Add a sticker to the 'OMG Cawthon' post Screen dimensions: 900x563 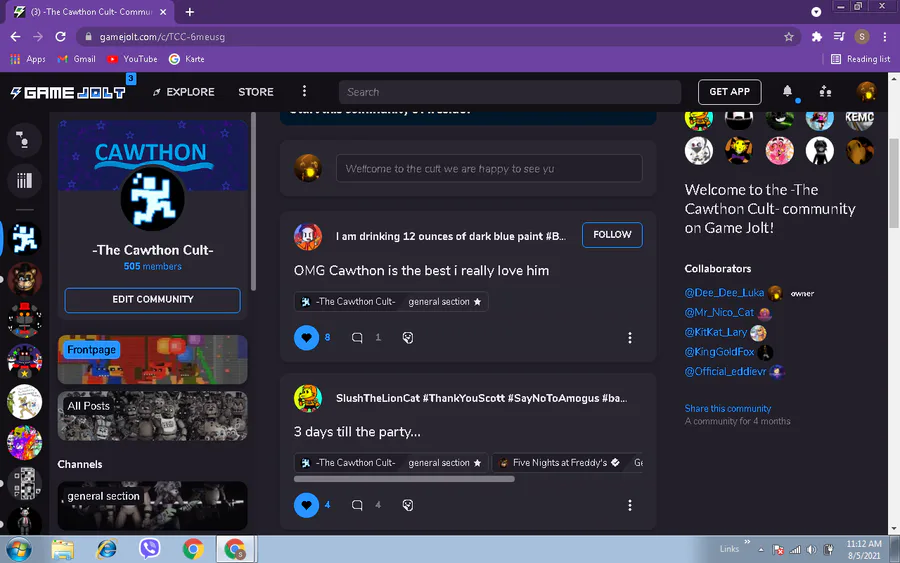408,337
